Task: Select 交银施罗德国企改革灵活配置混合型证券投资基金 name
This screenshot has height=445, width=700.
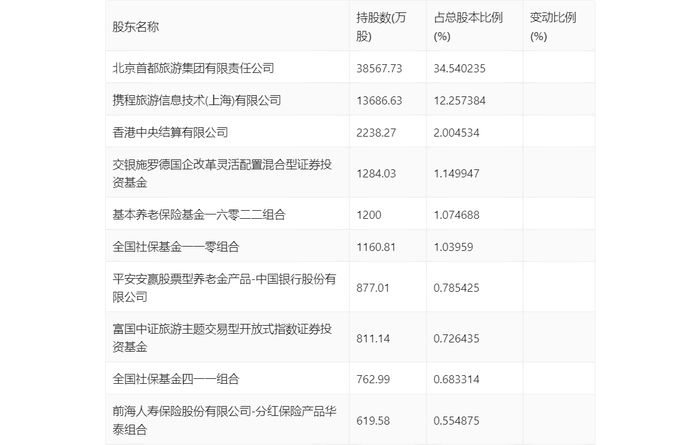Action: pyautogui.click(x=222, y=173)
